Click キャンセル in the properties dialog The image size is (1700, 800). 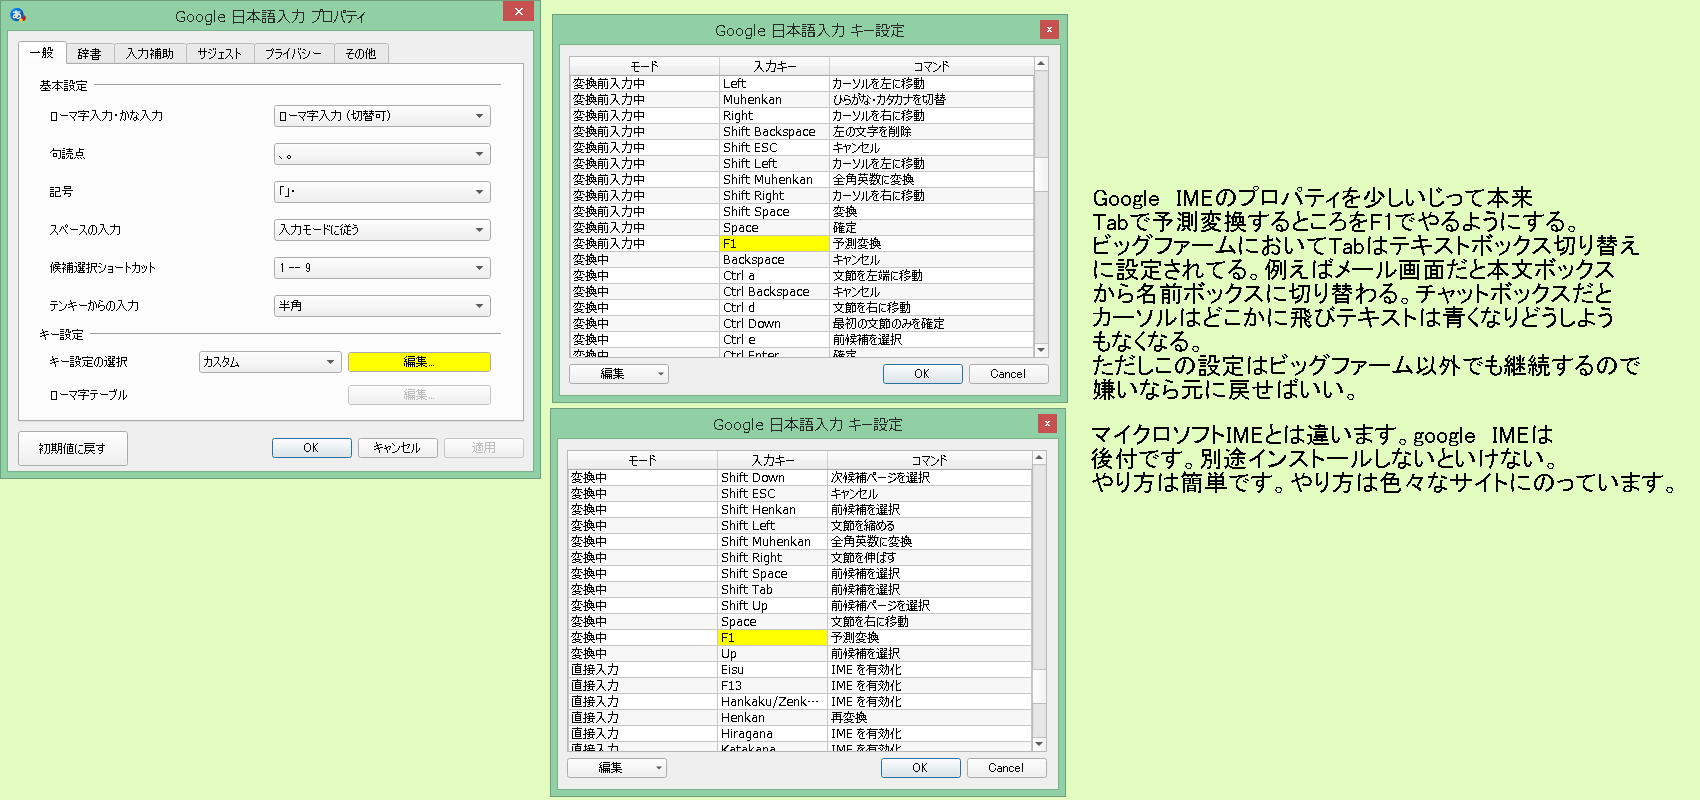(x=397, y=448)
